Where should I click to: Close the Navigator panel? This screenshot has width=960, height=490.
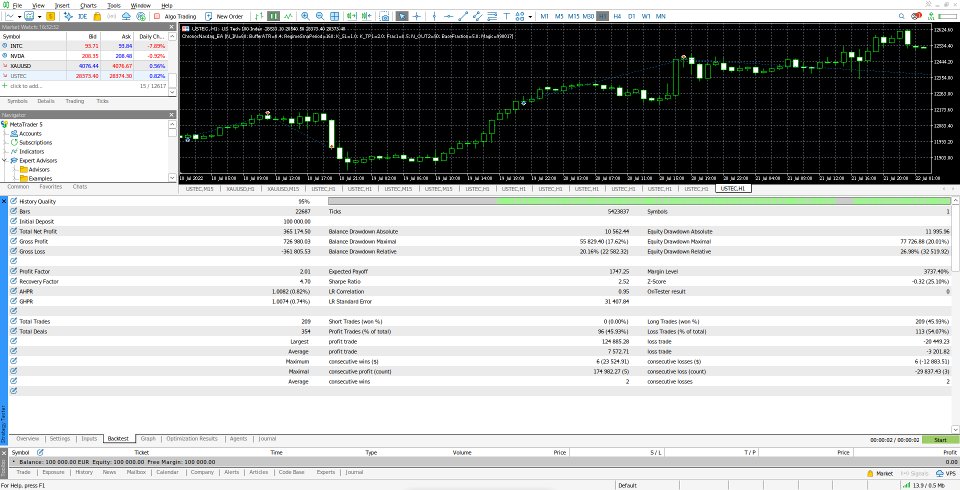(x=173, y=115)
